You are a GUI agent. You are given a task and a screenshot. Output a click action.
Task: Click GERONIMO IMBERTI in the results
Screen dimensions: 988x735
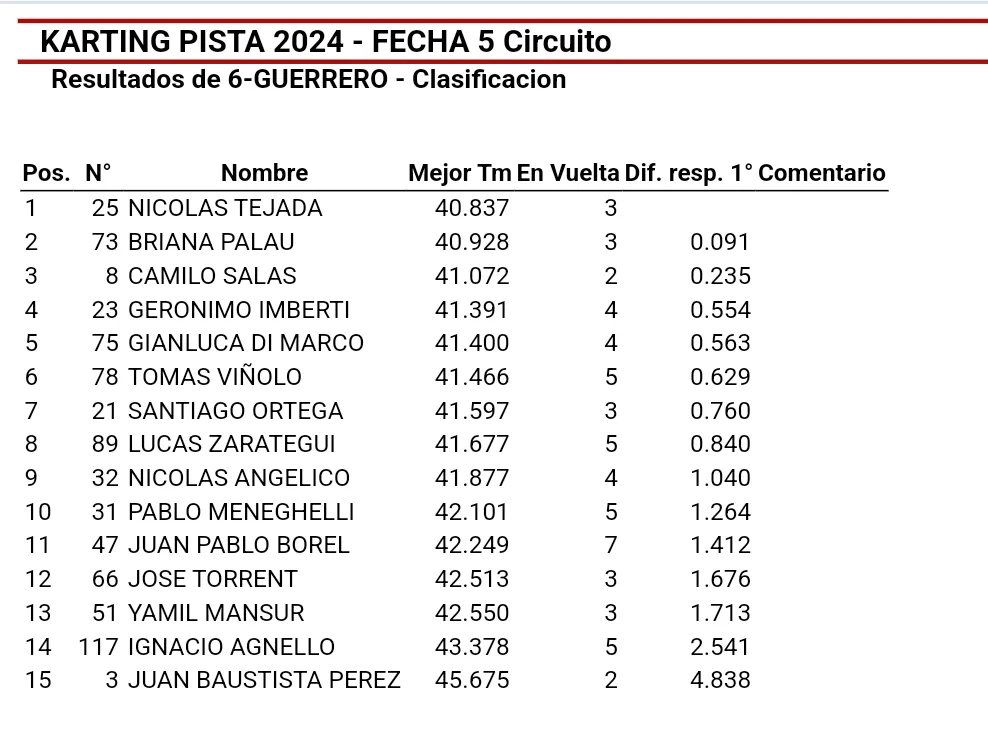point(238,310)
